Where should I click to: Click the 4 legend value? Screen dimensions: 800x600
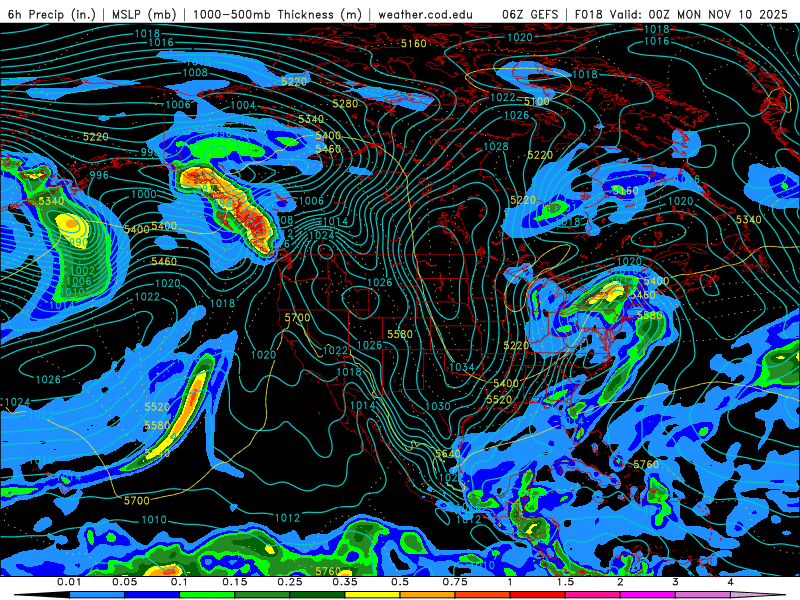tap(730, 582)
